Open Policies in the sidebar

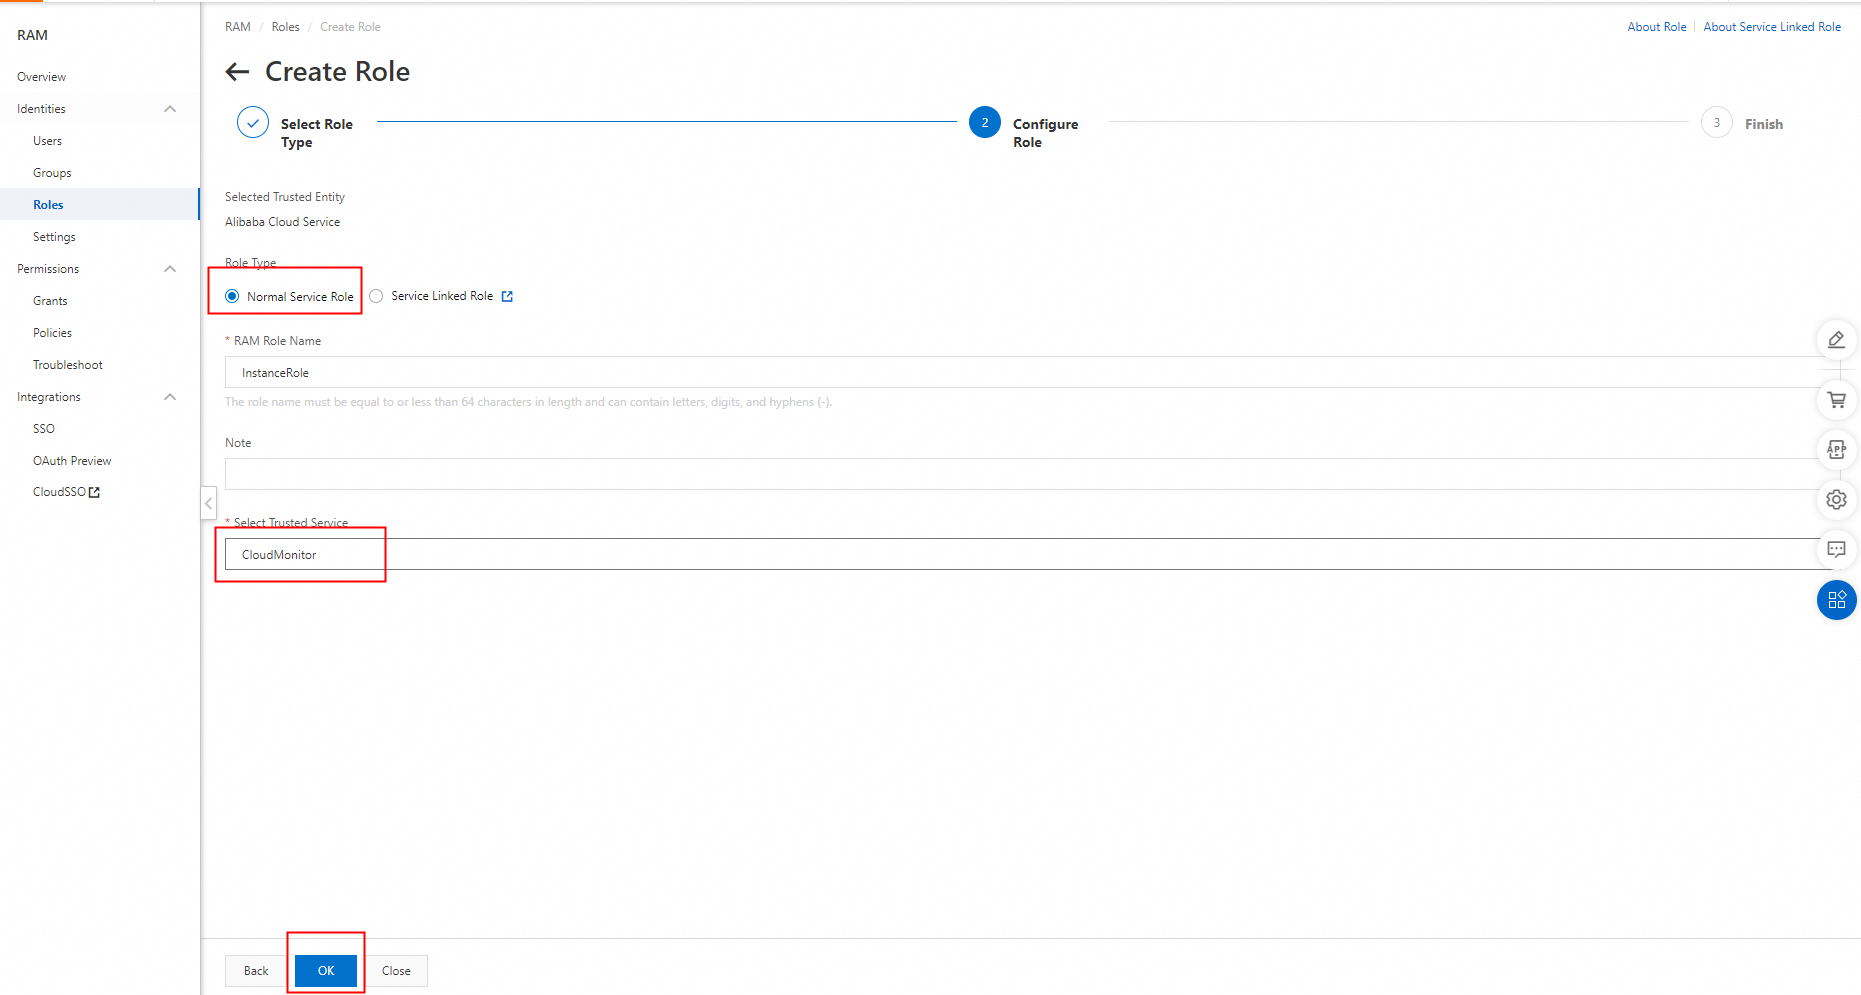[x=52, y=333]
